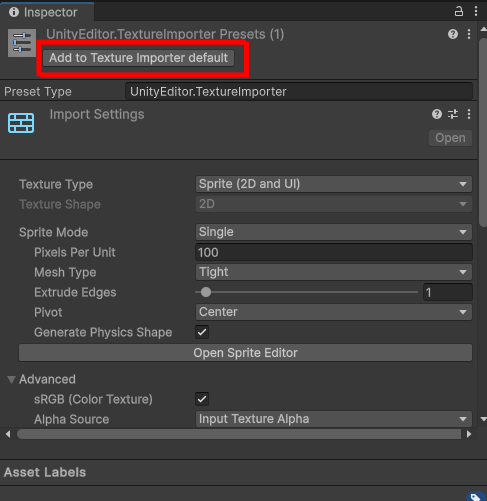Click the Pixels Per Unit field

(x=334, y=252)
